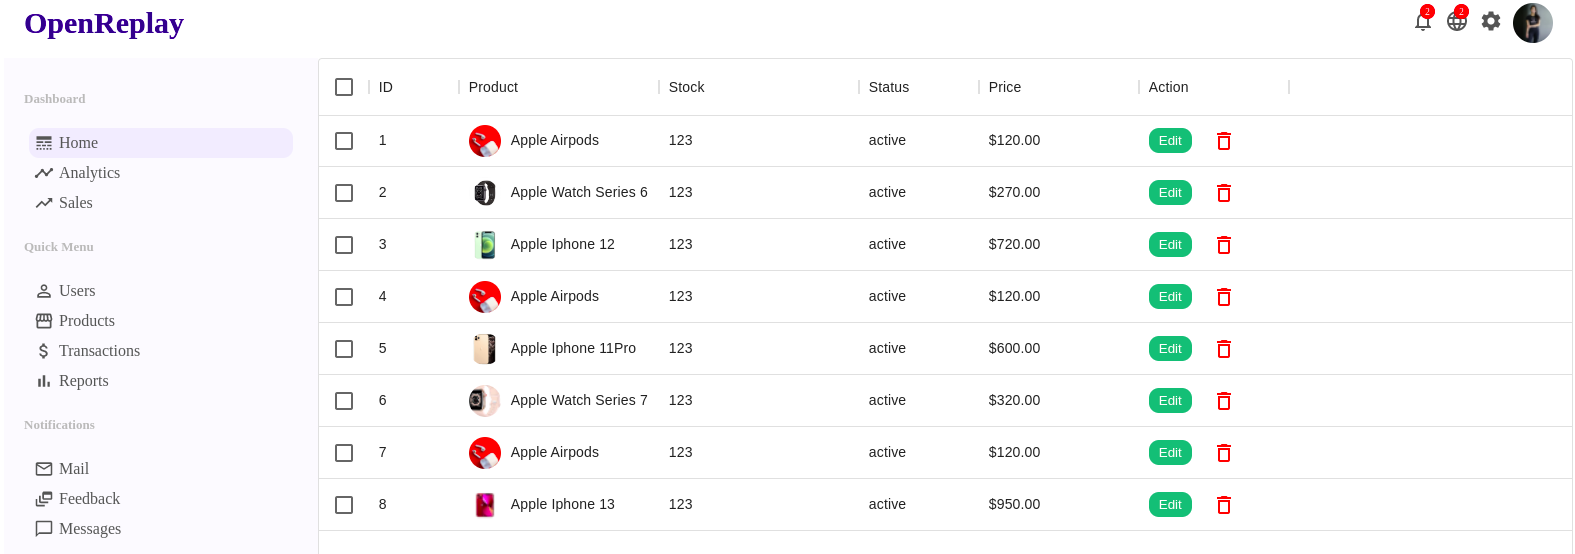Tick checkbox for Apple Iphone 12
This screenshot has width=1575, height=554.
coord(344,245)
